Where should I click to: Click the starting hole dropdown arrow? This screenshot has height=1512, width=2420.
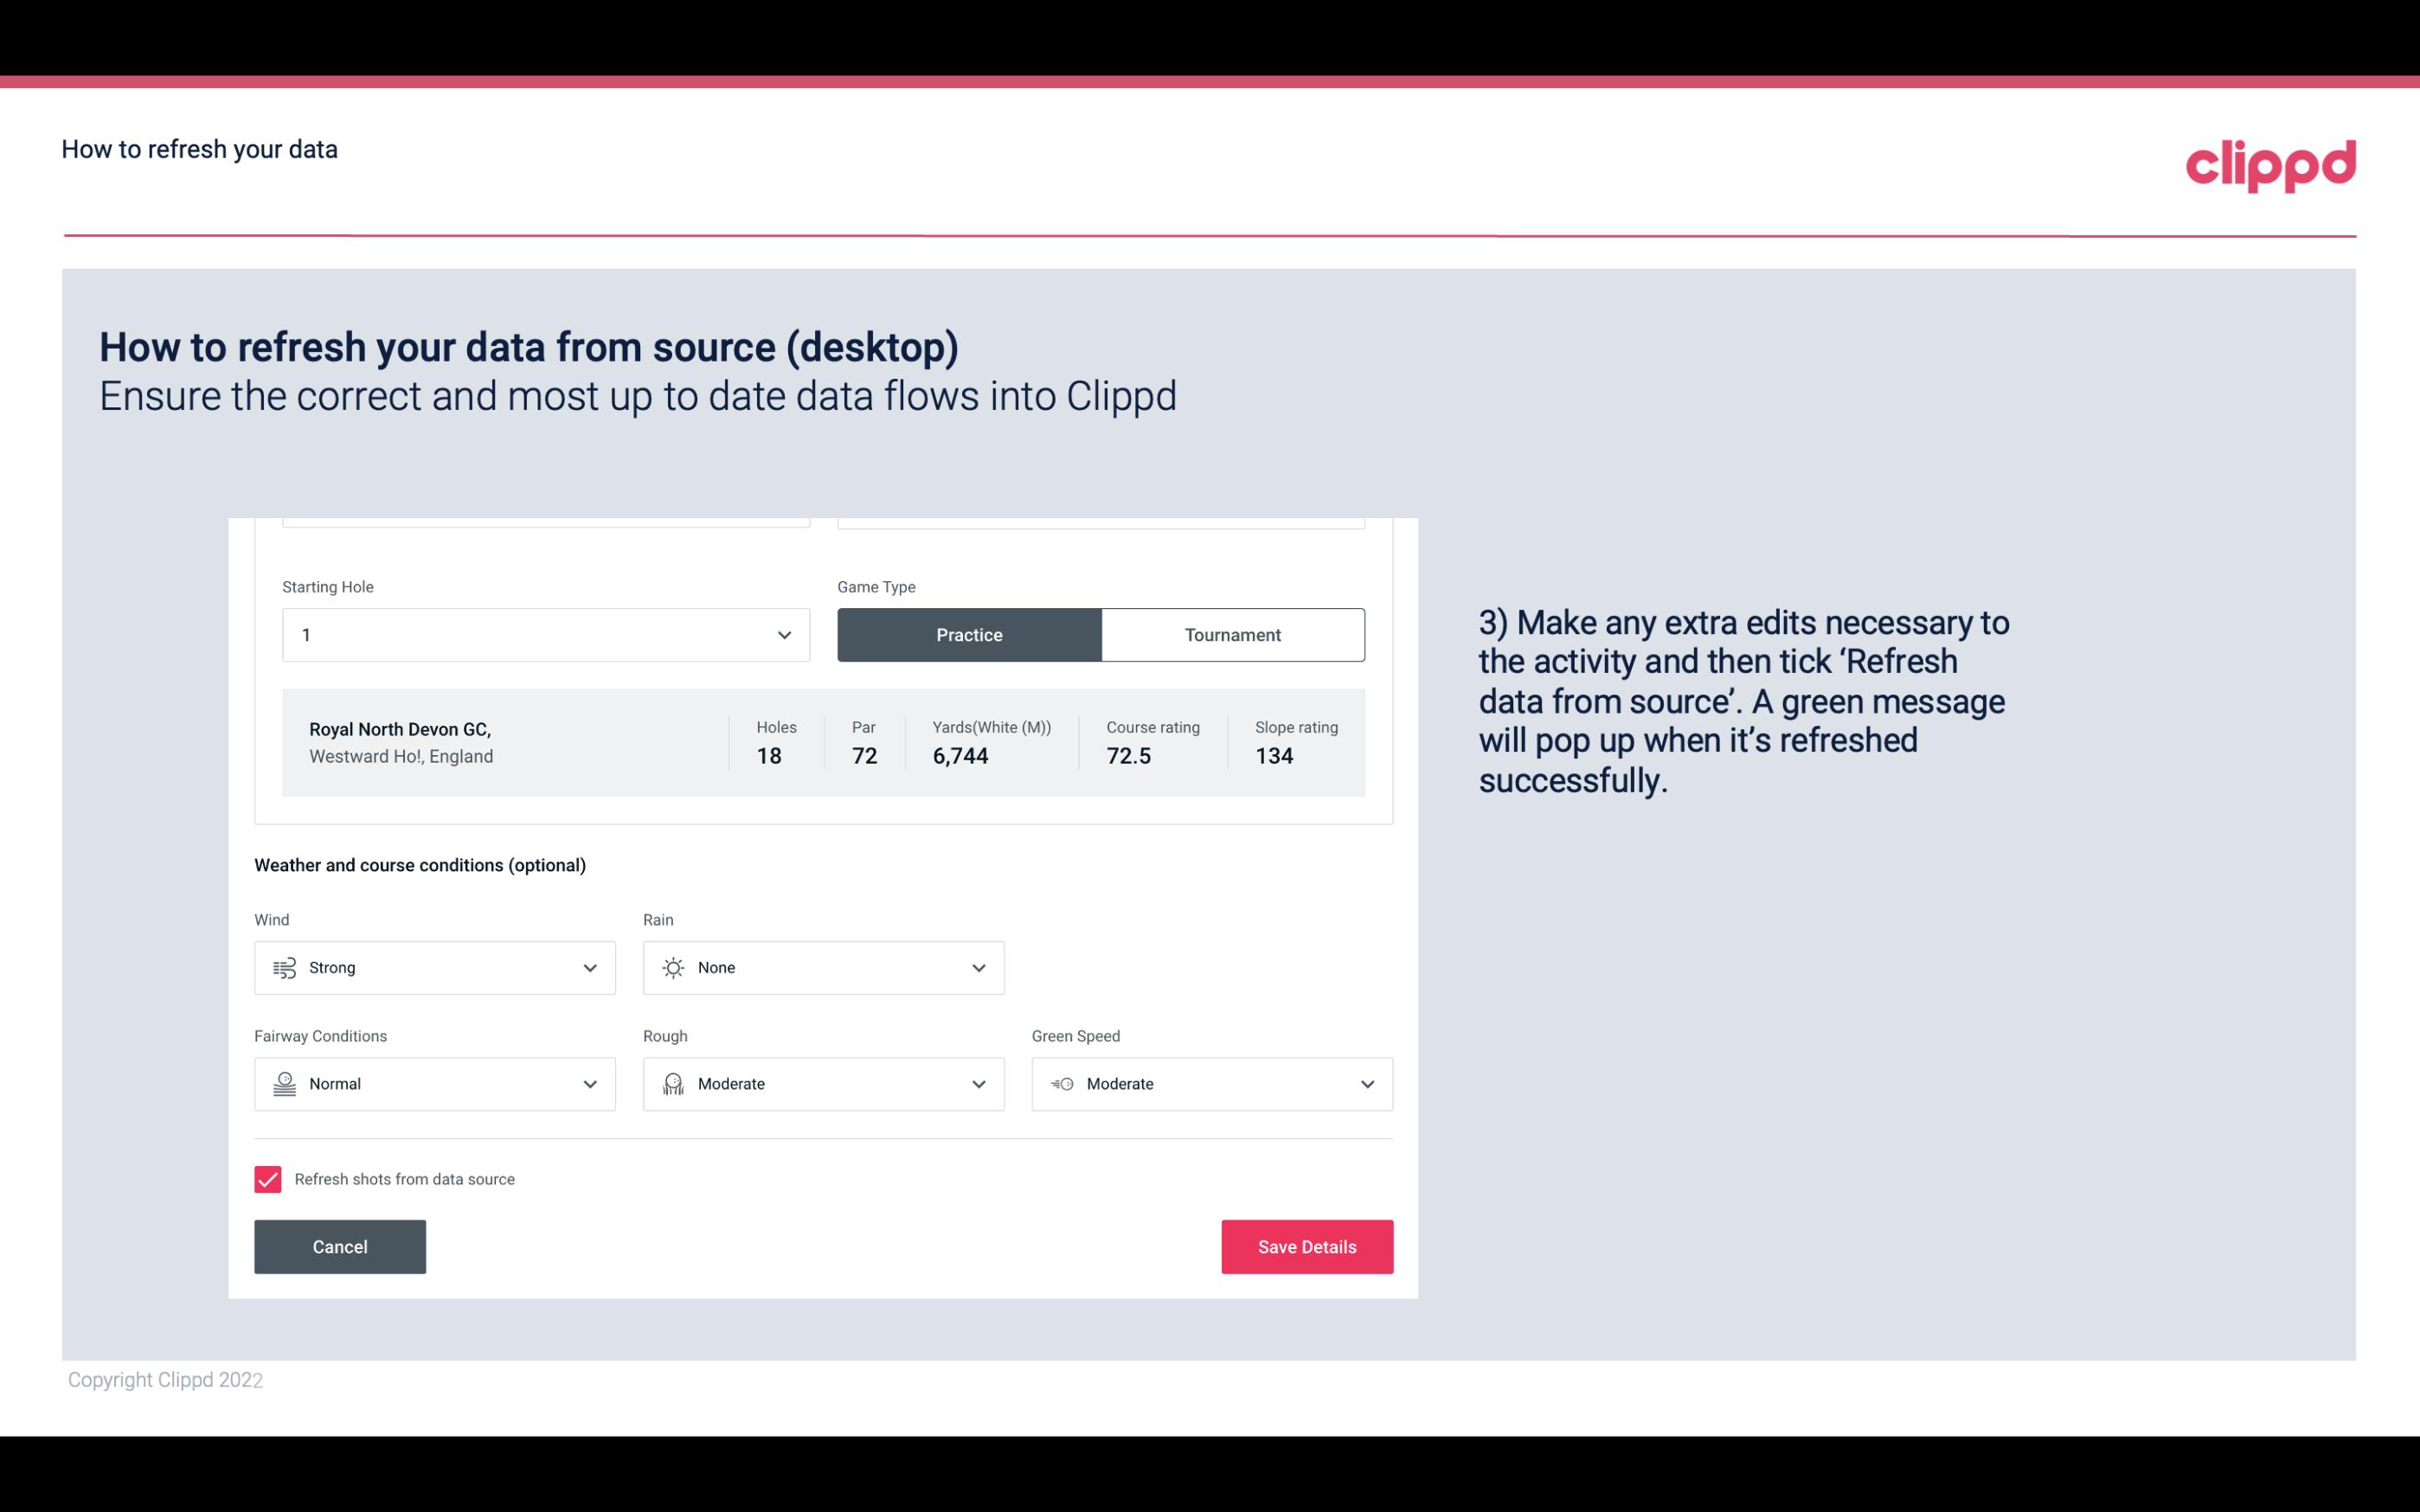[784, 632]
